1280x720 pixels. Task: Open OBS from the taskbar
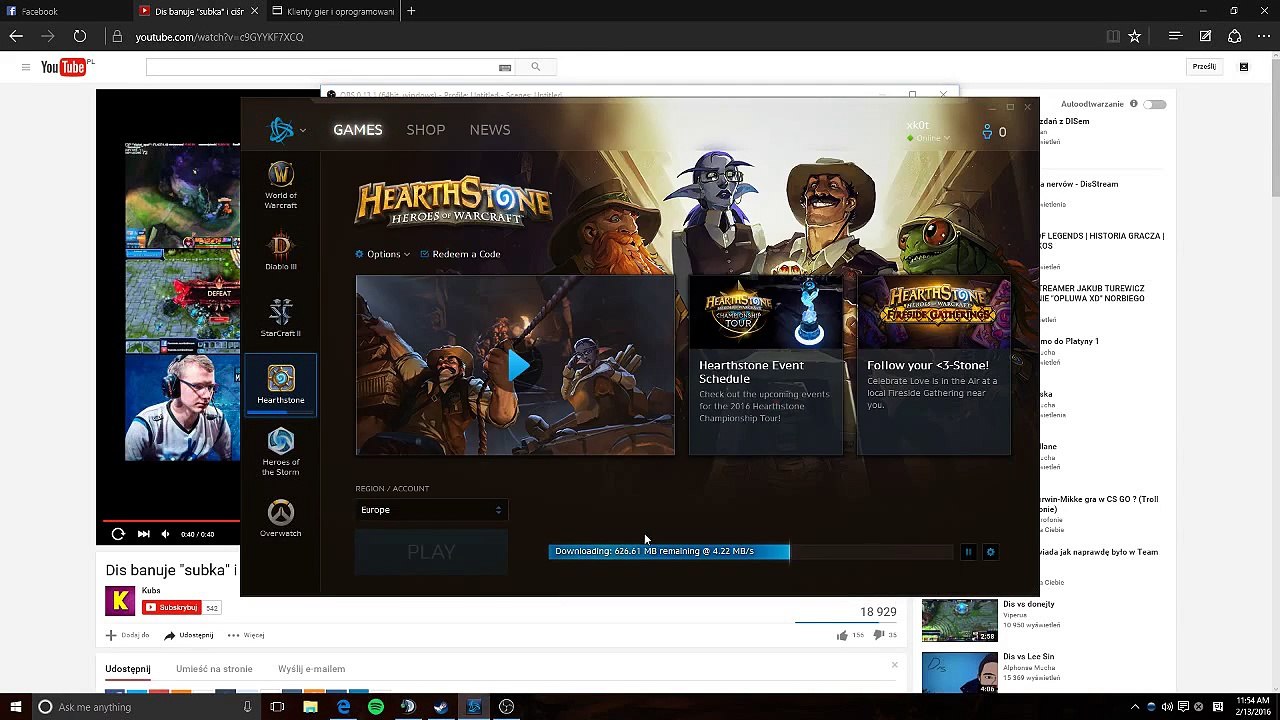[507, 707]
